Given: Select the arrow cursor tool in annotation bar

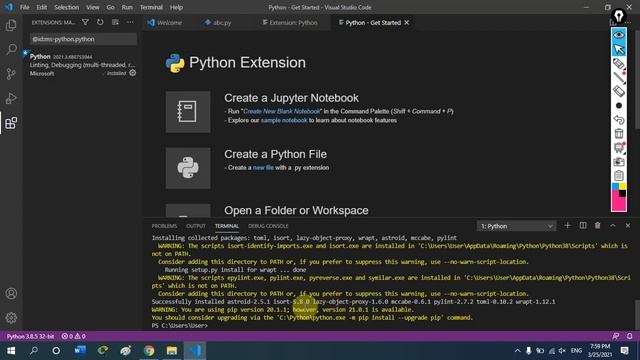Looking at the screenshot, I should [619, 49].
